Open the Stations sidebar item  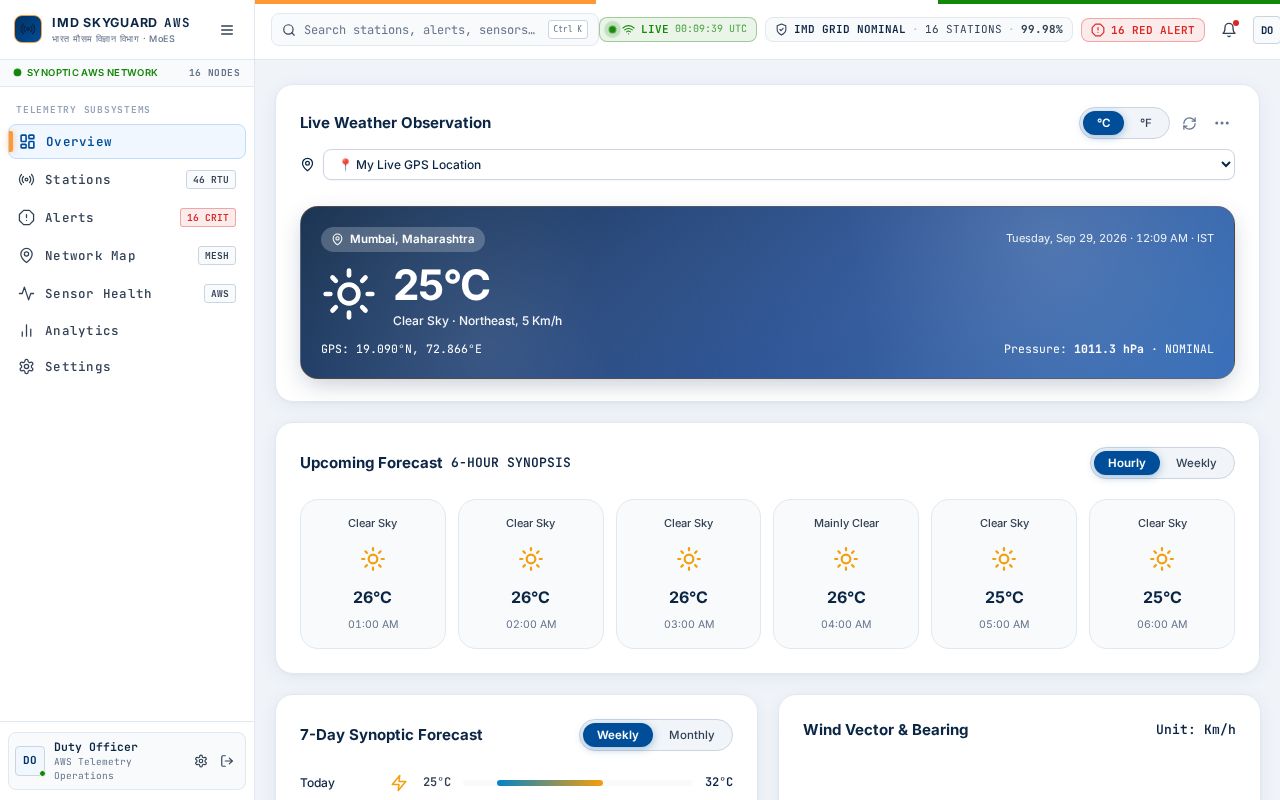127,180
